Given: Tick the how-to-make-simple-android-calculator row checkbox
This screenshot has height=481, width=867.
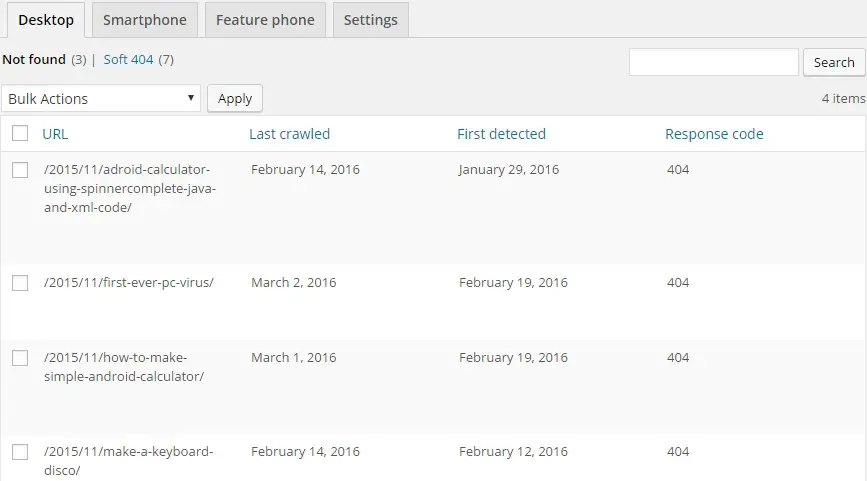Looking at the screenshot, I should (x=20, y=358).
